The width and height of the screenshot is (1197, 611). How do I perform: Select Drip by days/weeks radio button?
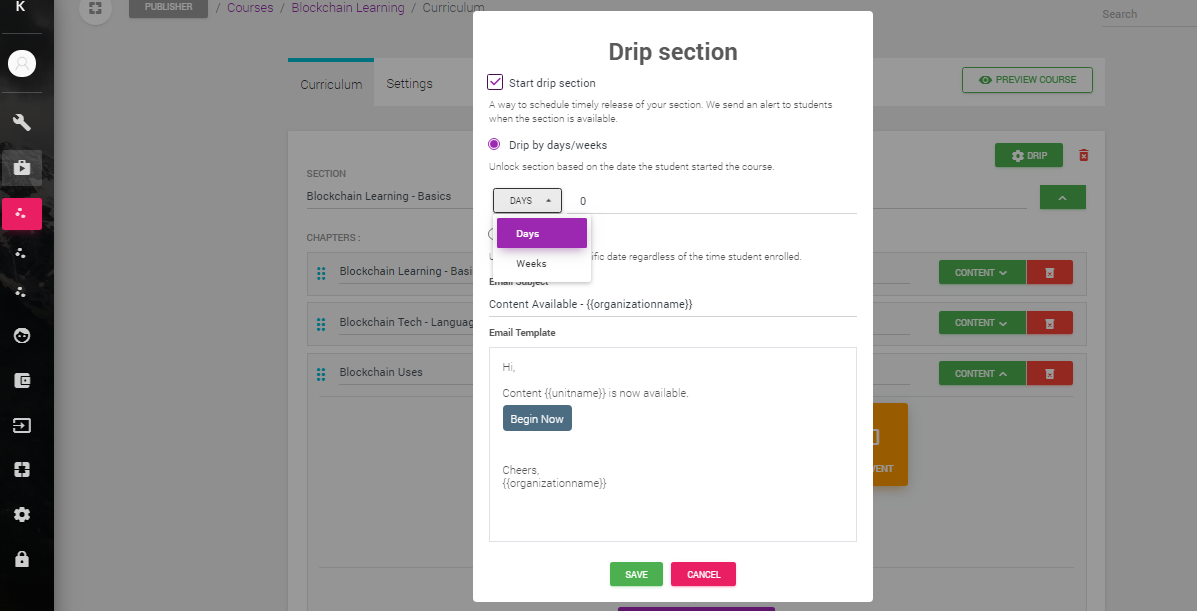tap(494, 144)
